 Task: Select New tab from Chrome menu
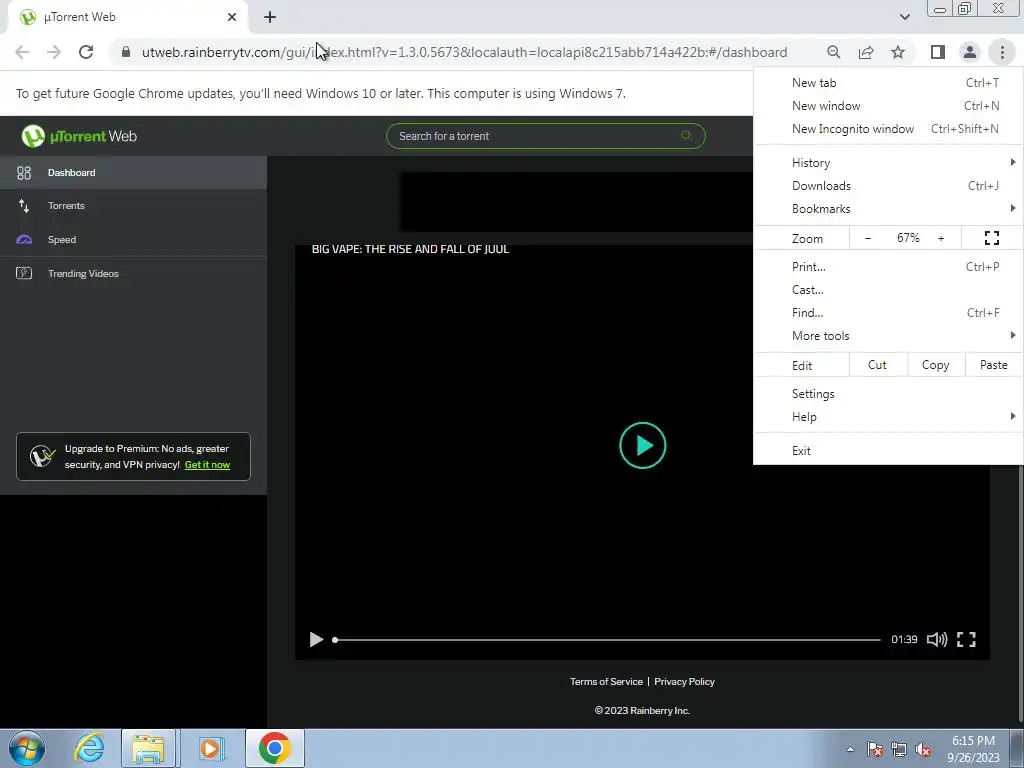coord(888,83)
